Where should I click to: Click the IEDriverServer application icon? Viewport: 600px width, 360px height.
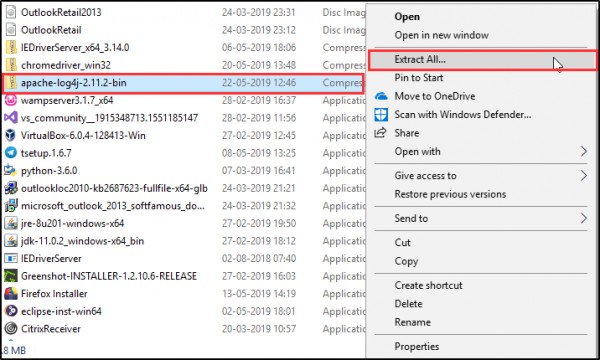click(x=11, y=259)
